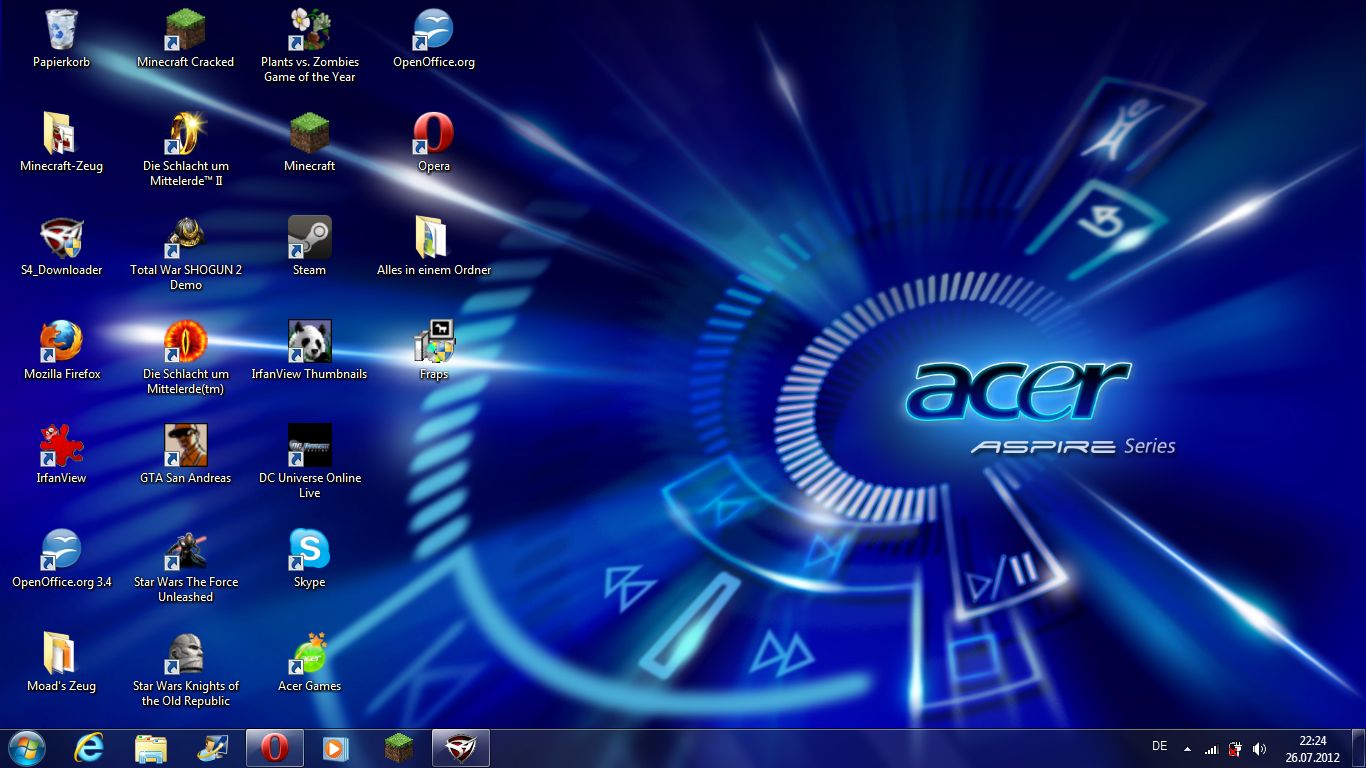Open the Fraps desktop shortcut
The image size is (1366, 768).
(x=433, y=342)
